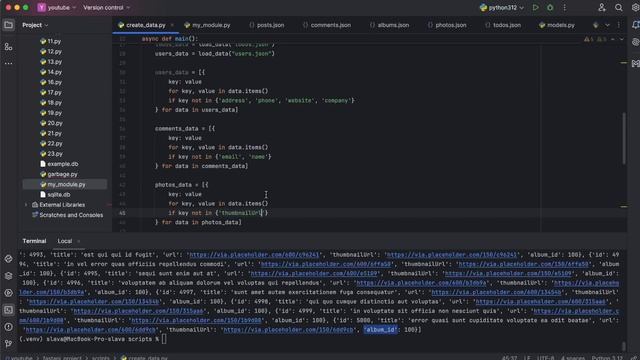Open more run actions menu

tap(564, 7)
